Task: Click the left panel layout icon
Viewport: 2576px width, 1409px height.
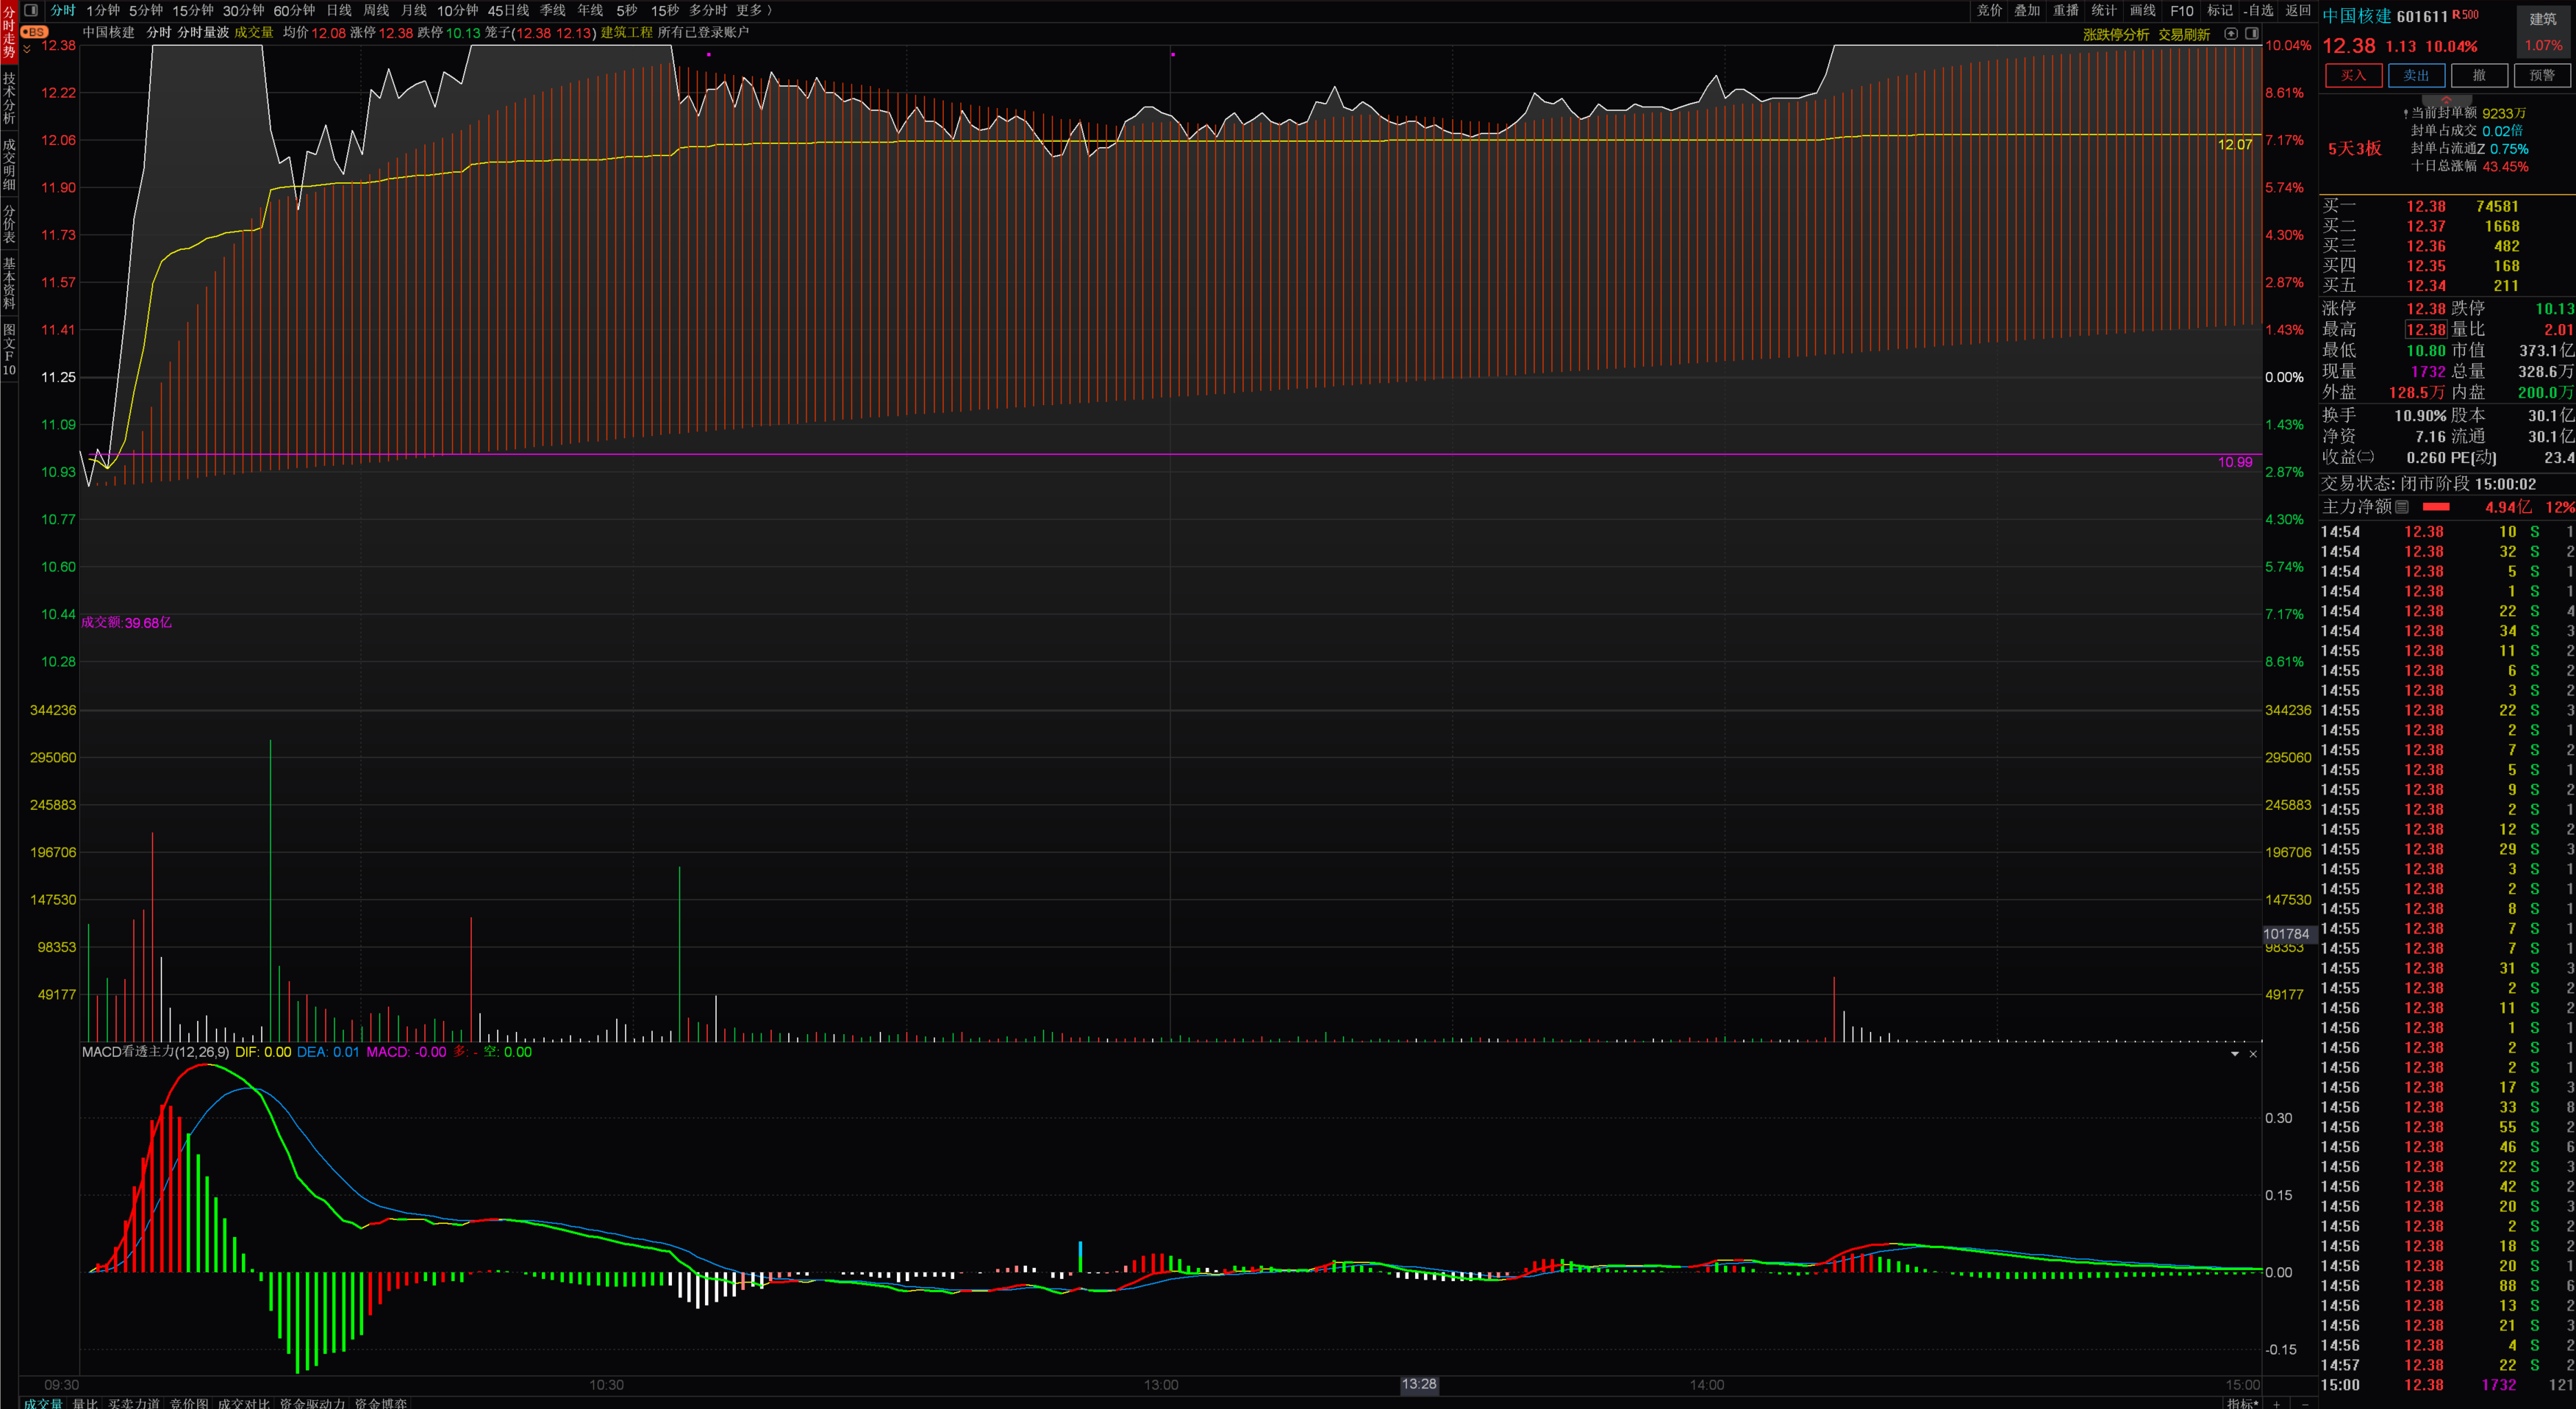Action: tap(30, 10)
